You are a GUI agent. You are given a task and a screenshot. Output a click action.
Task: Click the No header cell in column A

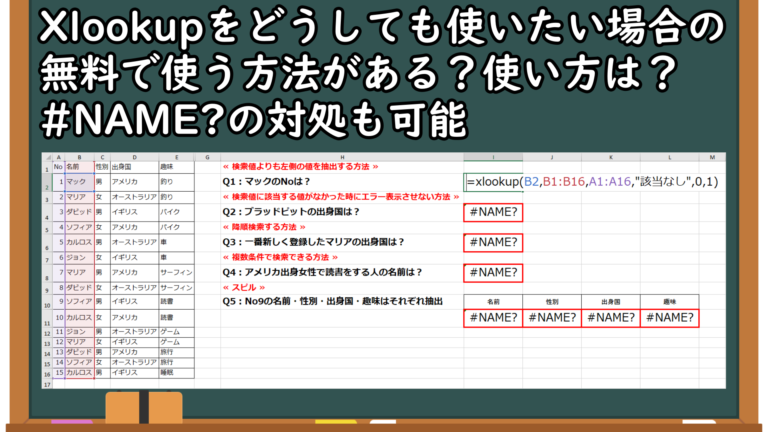[x=57, y=167]
